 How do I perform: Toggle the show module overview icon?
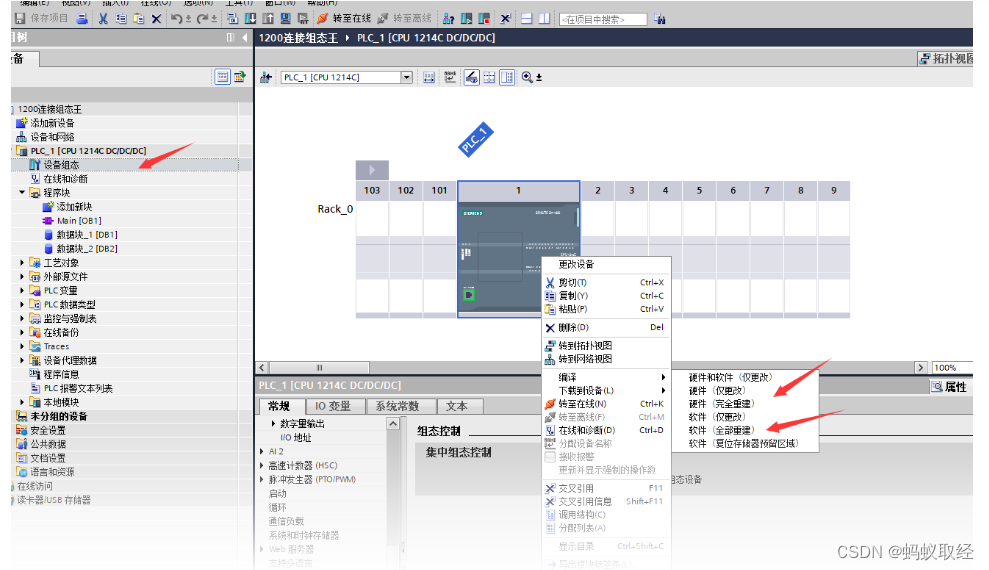pyautogui.click(x=506, y=77)
